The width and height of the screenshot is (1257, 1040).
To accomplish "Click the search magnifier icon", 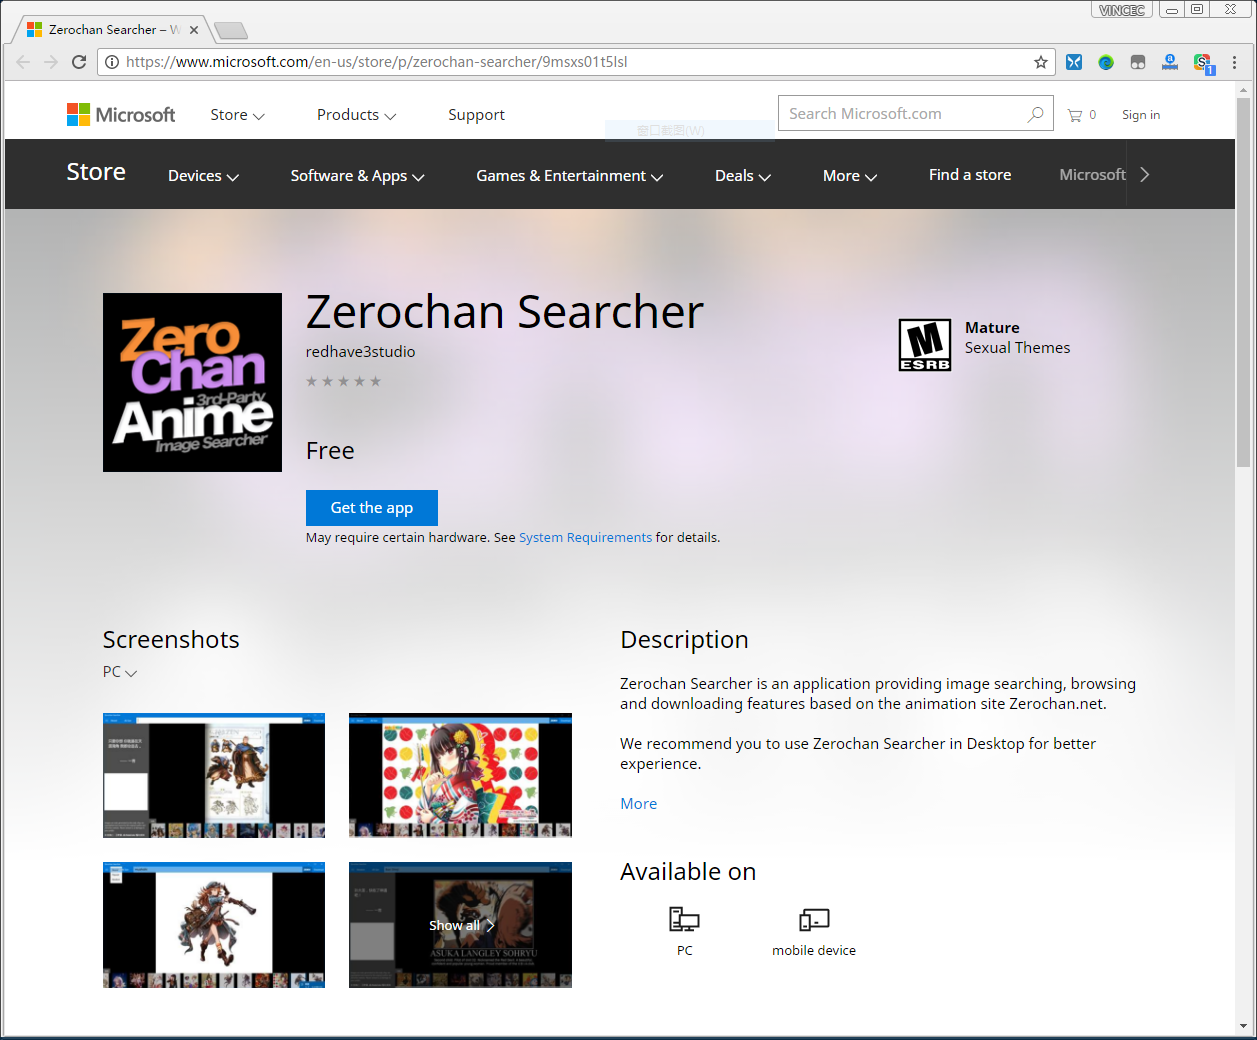I will tap(1035, 114).
